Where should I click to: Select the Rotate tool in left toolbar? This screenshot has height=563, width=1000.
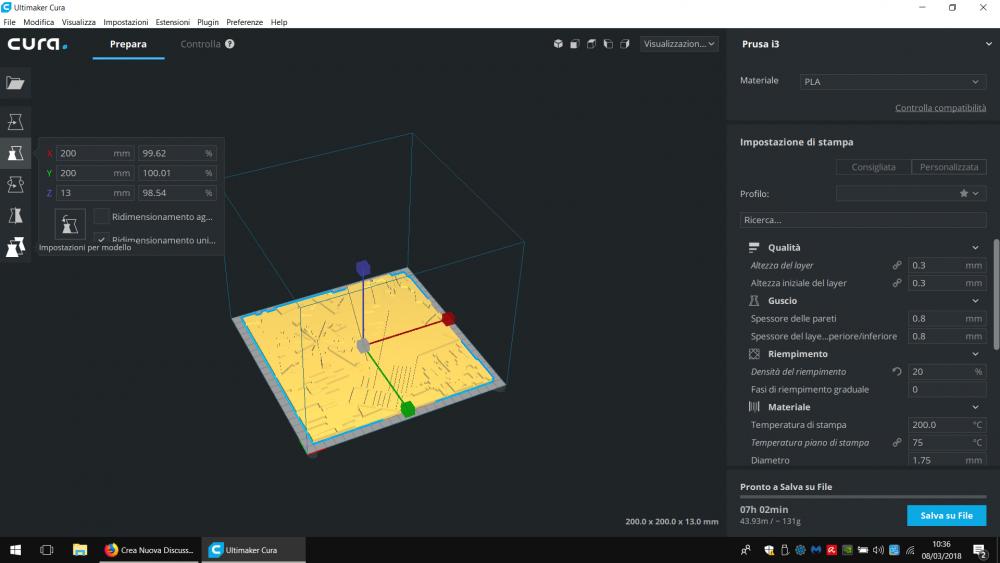point(15,184)
